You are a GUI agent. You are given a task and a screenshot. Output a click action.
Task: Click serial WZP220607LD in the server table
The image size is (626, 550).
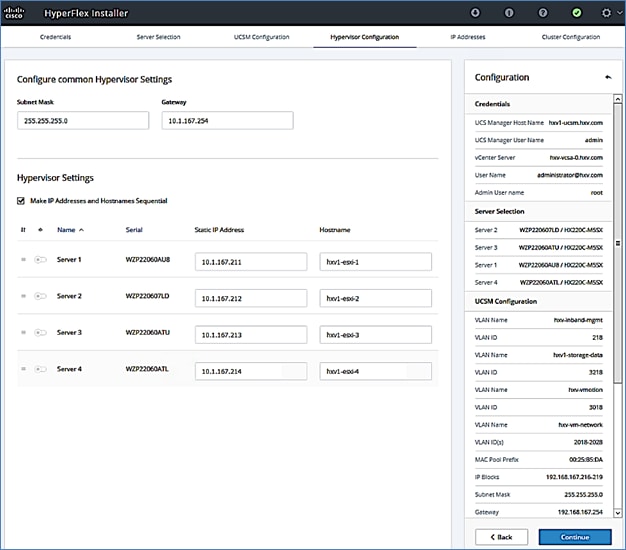click(x=147, y=296)
